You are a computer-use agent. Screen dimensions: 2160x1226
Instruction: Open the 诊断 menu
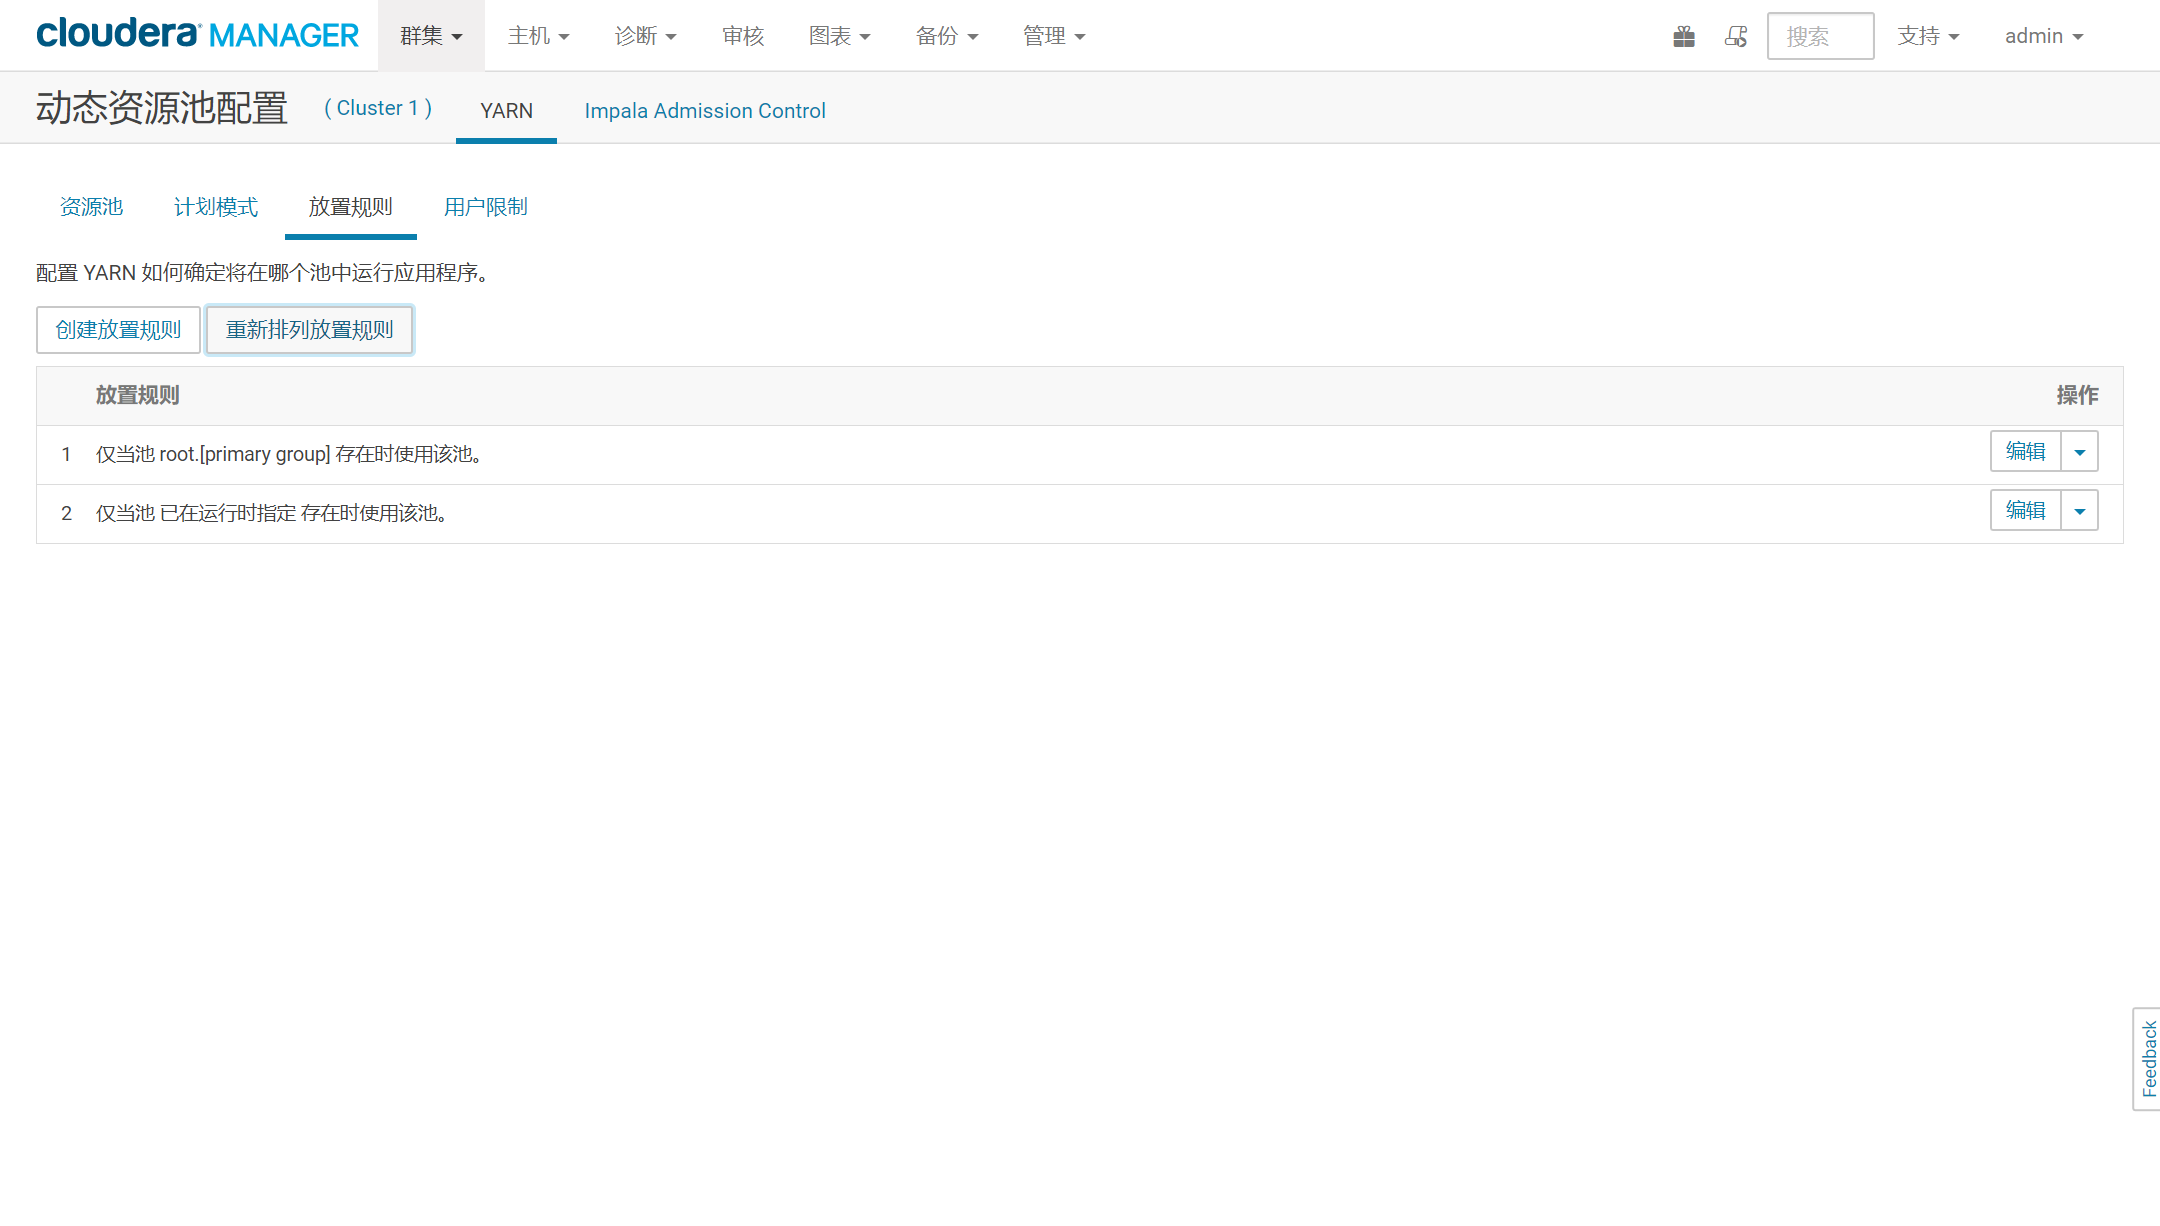pyautogui.click(x=645, y=36)
